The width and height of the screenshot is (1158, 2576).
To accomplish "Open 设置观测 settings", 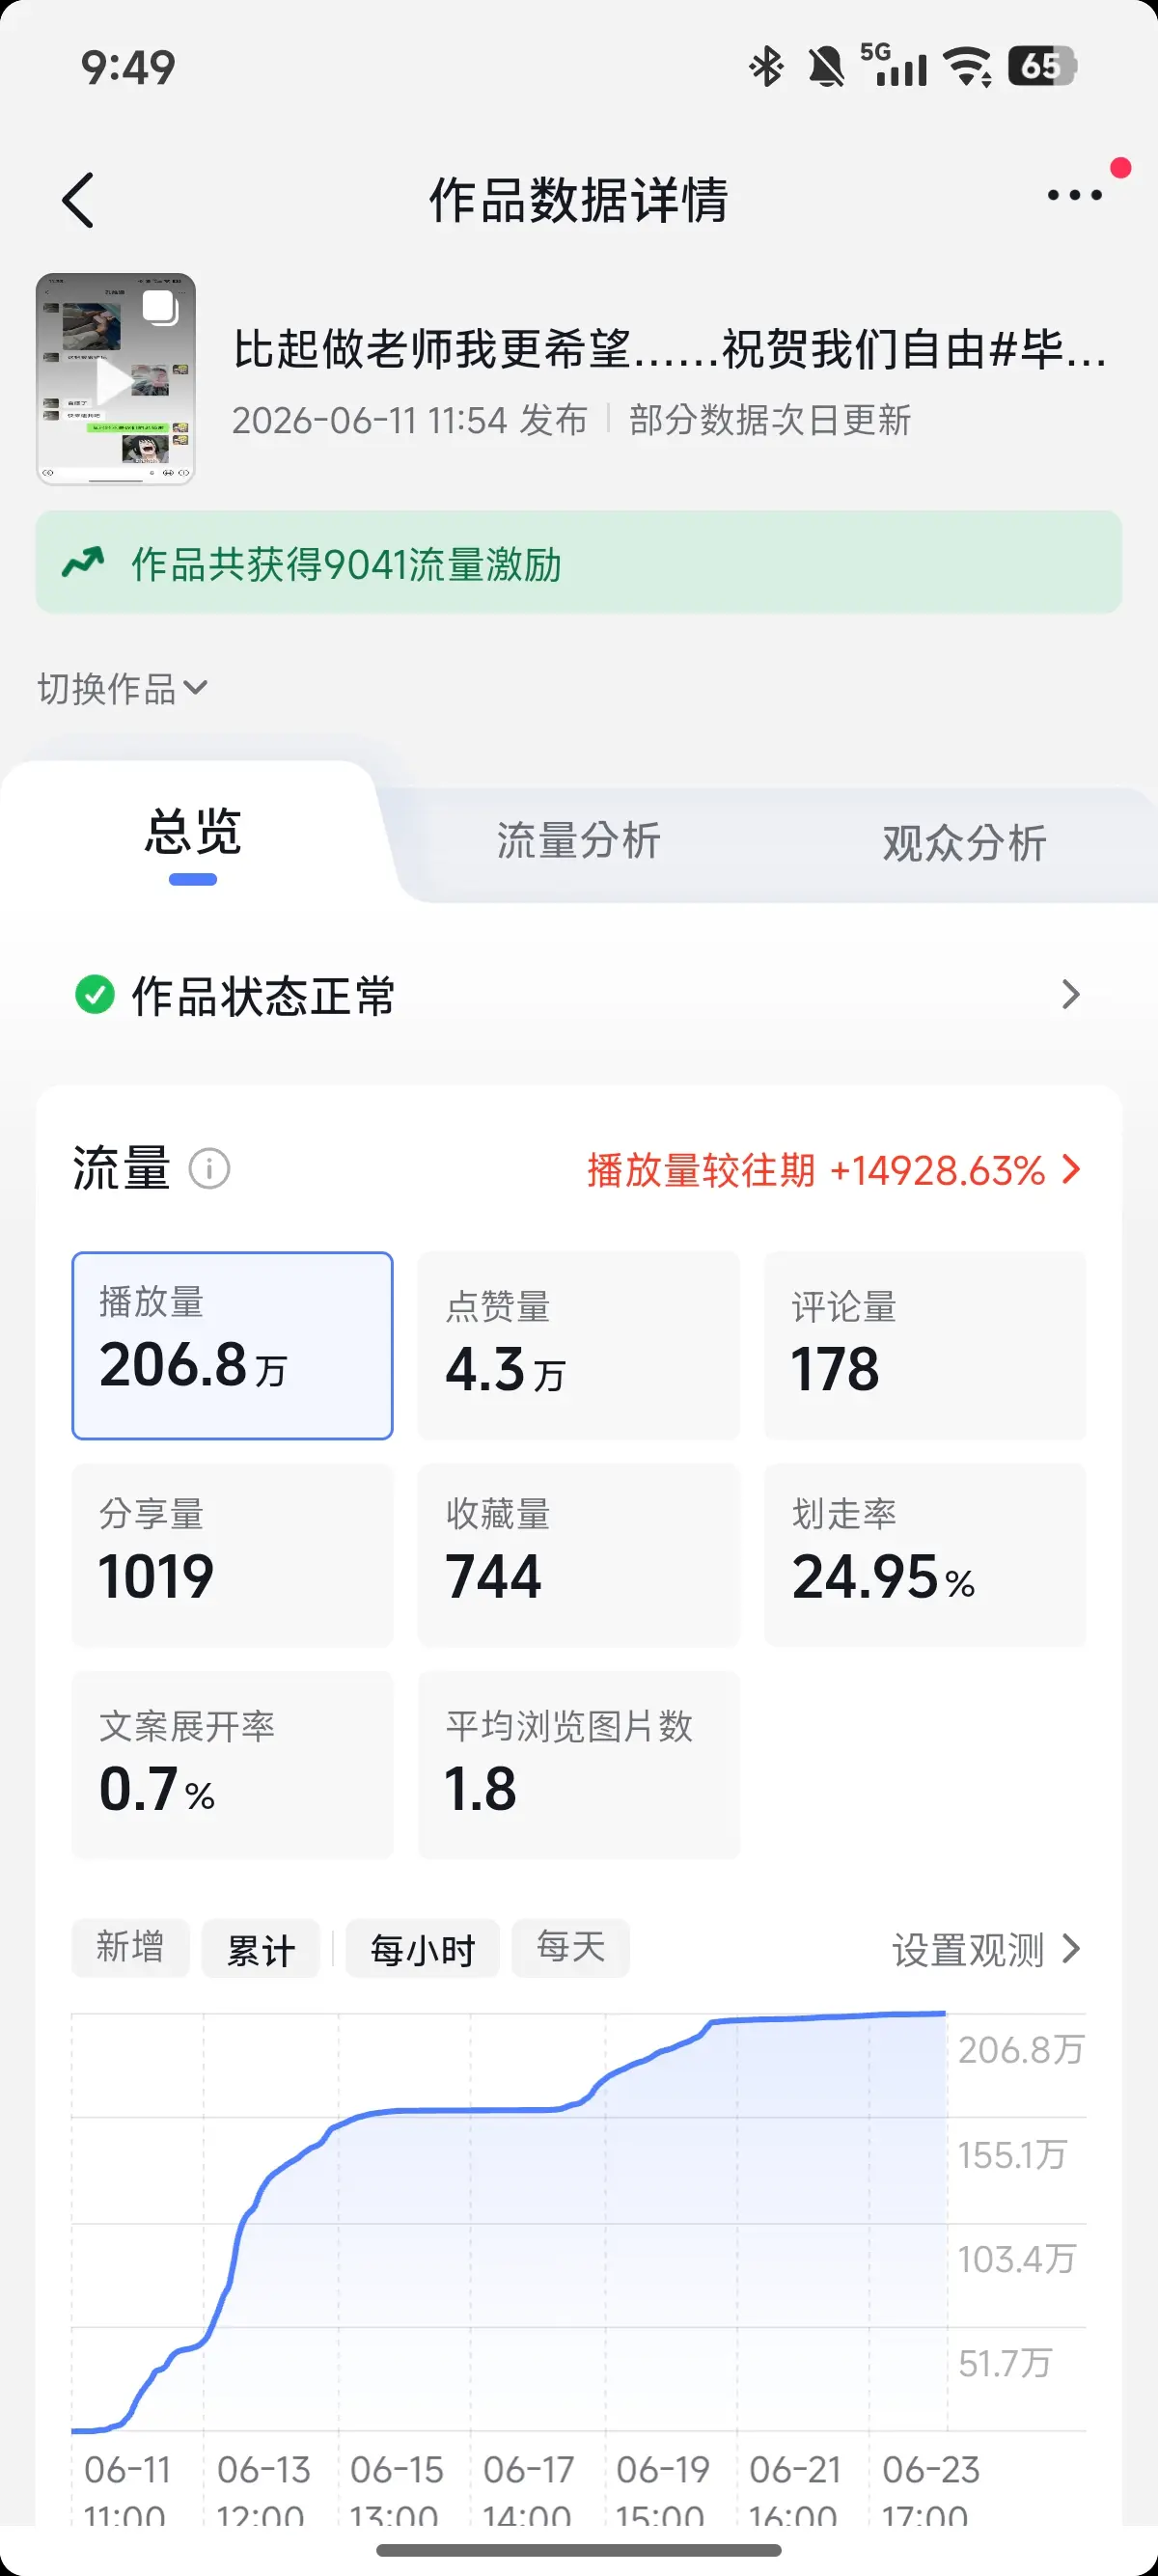I will coord(986,1949).
